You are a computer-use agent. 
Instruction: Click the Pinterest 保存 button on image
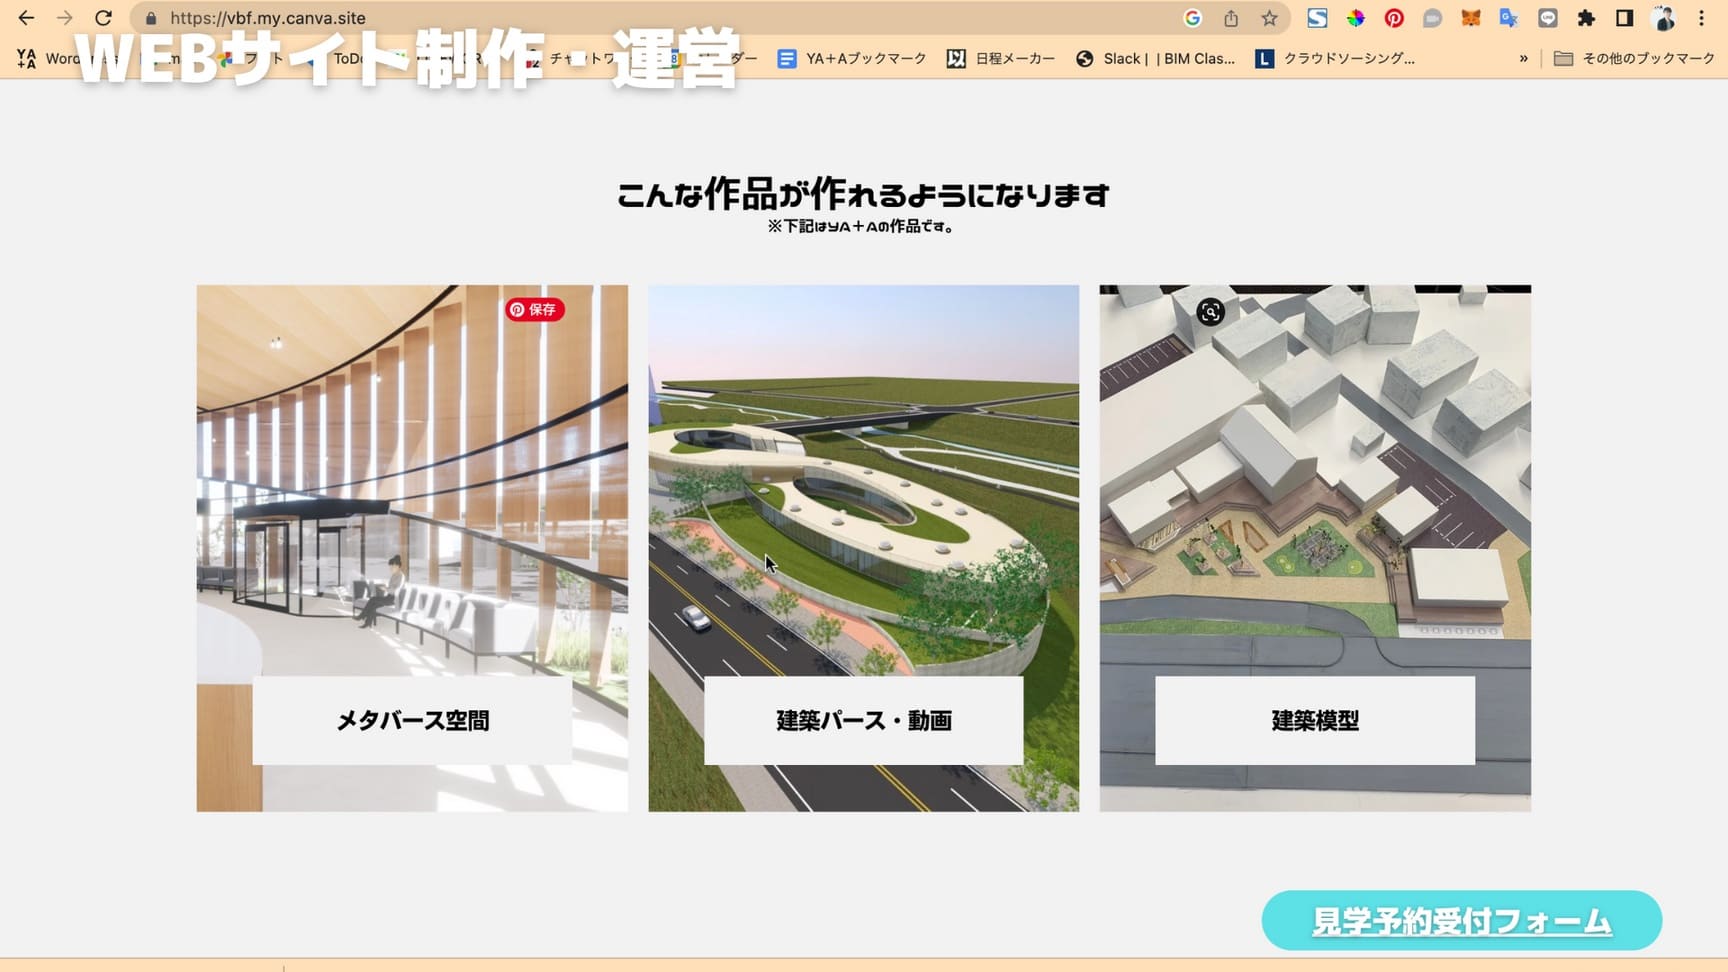click(x=534, y=310)
